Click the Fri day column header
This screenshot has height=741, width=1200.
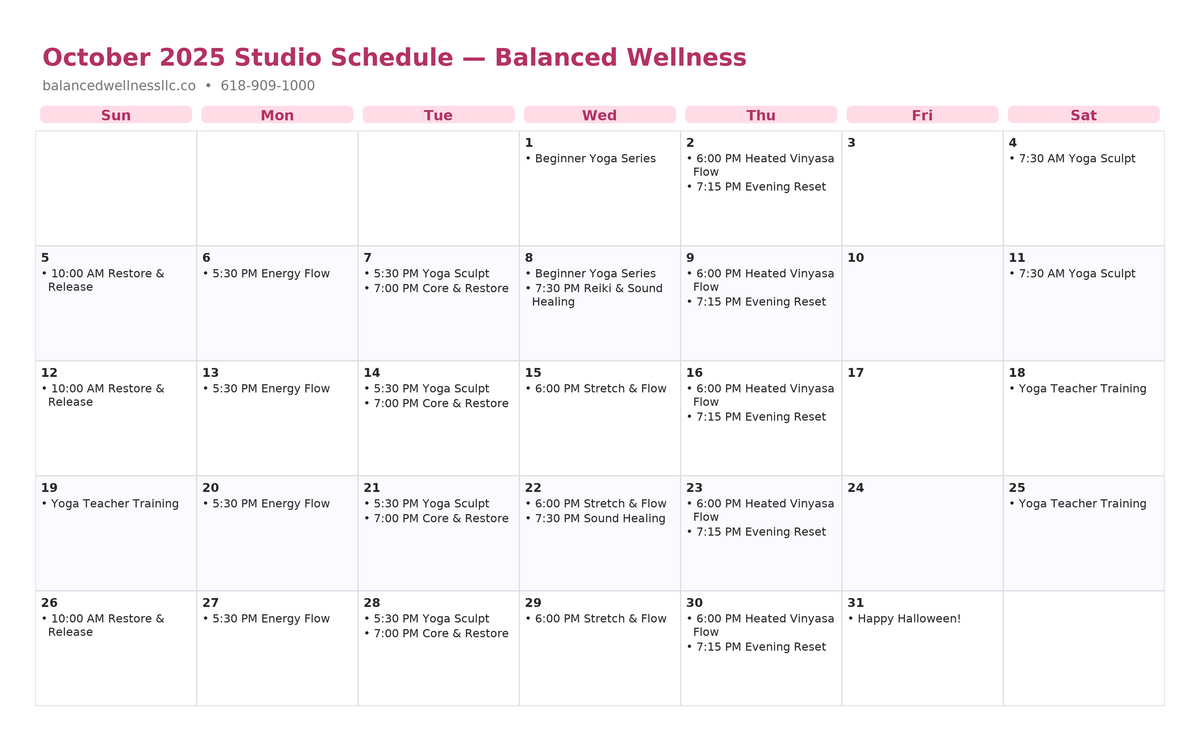point(922,115)
